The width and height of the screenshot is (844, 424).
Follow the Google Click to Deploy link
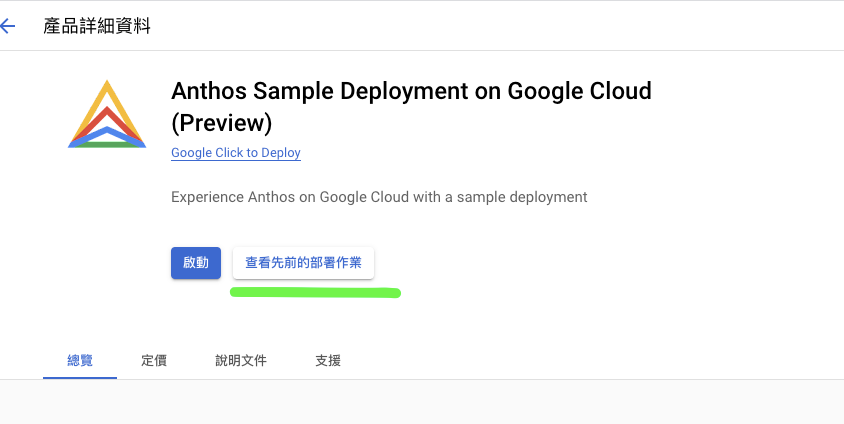[x=235, y=153]
